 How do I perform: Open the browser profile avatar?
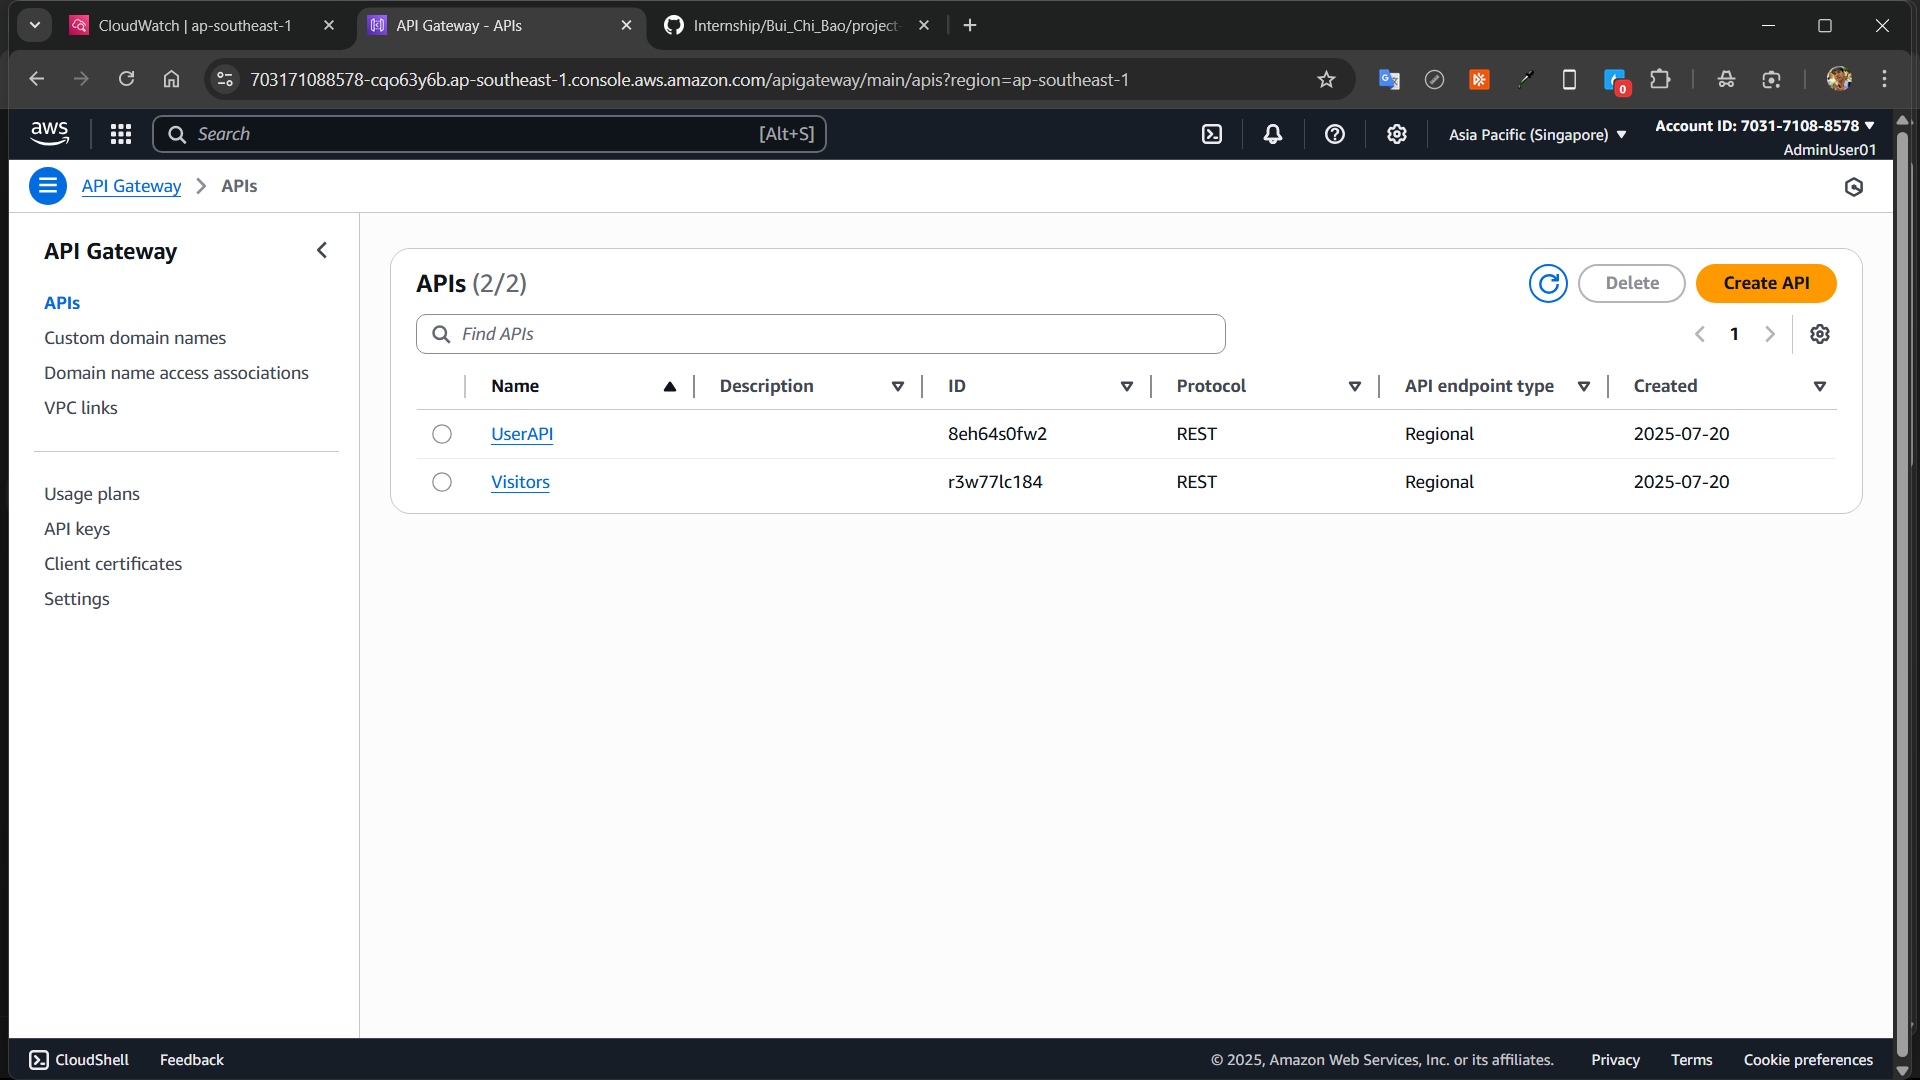(1839, 80)
